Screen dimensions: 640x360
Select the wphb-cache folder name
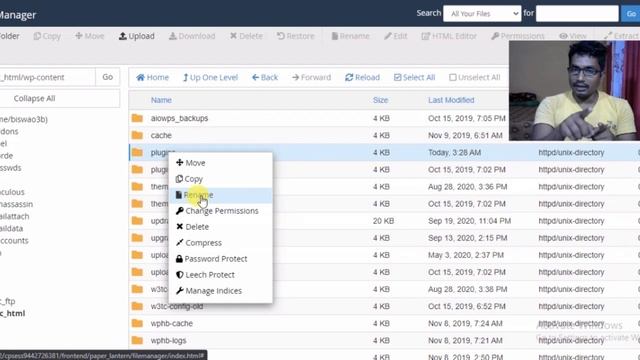(171, 323)
